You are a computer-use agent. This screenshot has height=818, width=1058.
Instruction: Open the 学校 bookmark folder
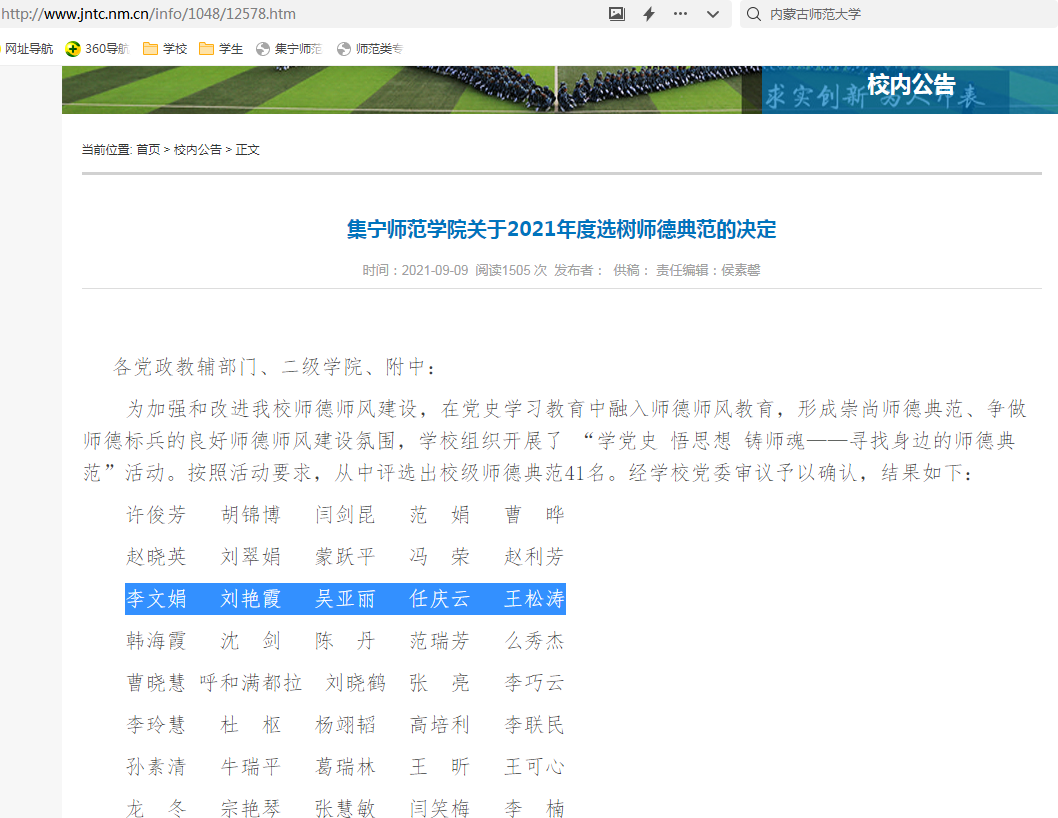point(165,49)
